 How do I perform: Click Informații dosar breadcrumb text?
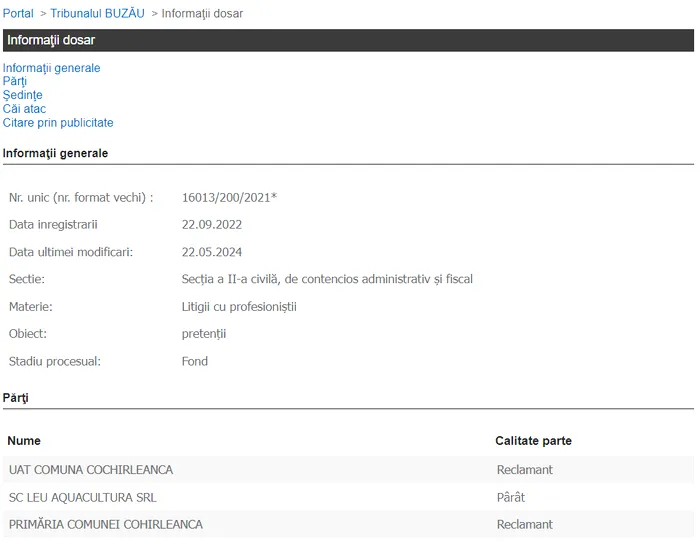click(202, 13)
